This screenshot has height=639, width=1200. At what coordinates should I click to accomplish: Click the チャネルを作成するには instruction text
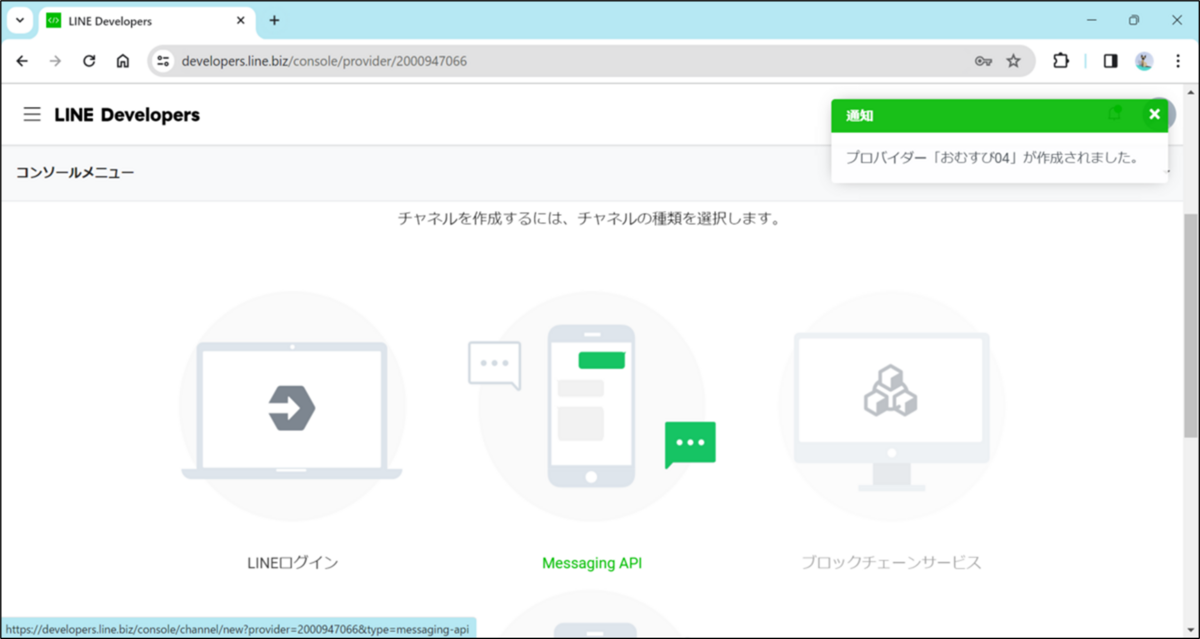(589, 218)
